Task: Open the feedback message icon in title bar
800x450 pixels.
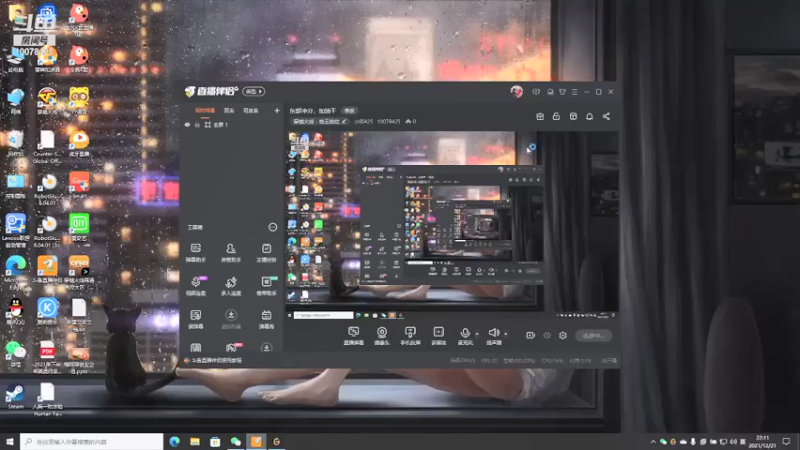Action: tap(536, 92)
